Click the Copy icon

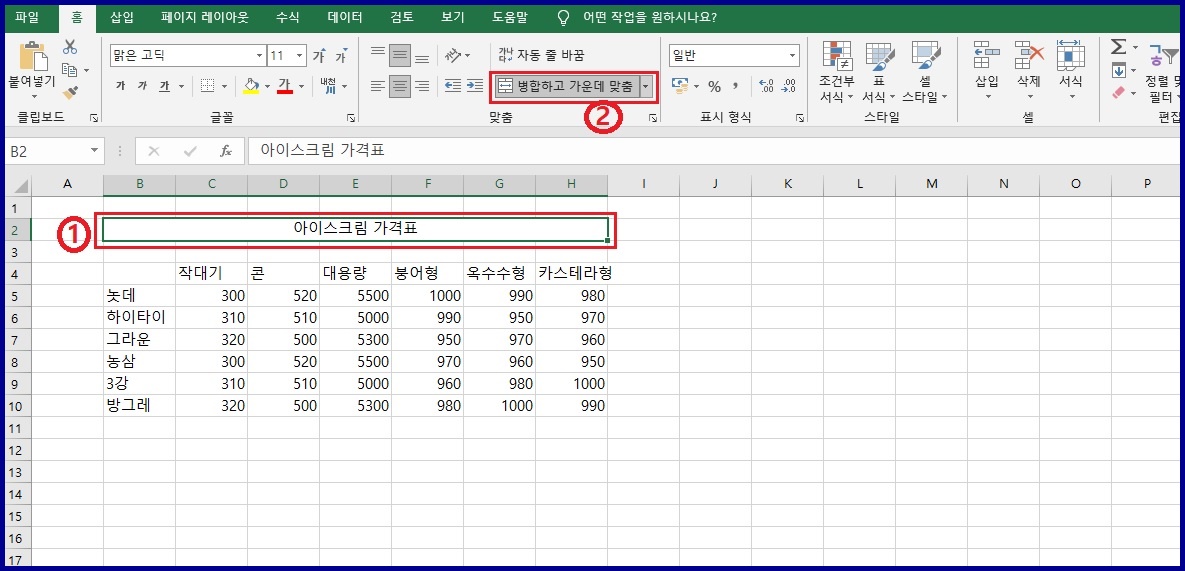pos(70,69)
